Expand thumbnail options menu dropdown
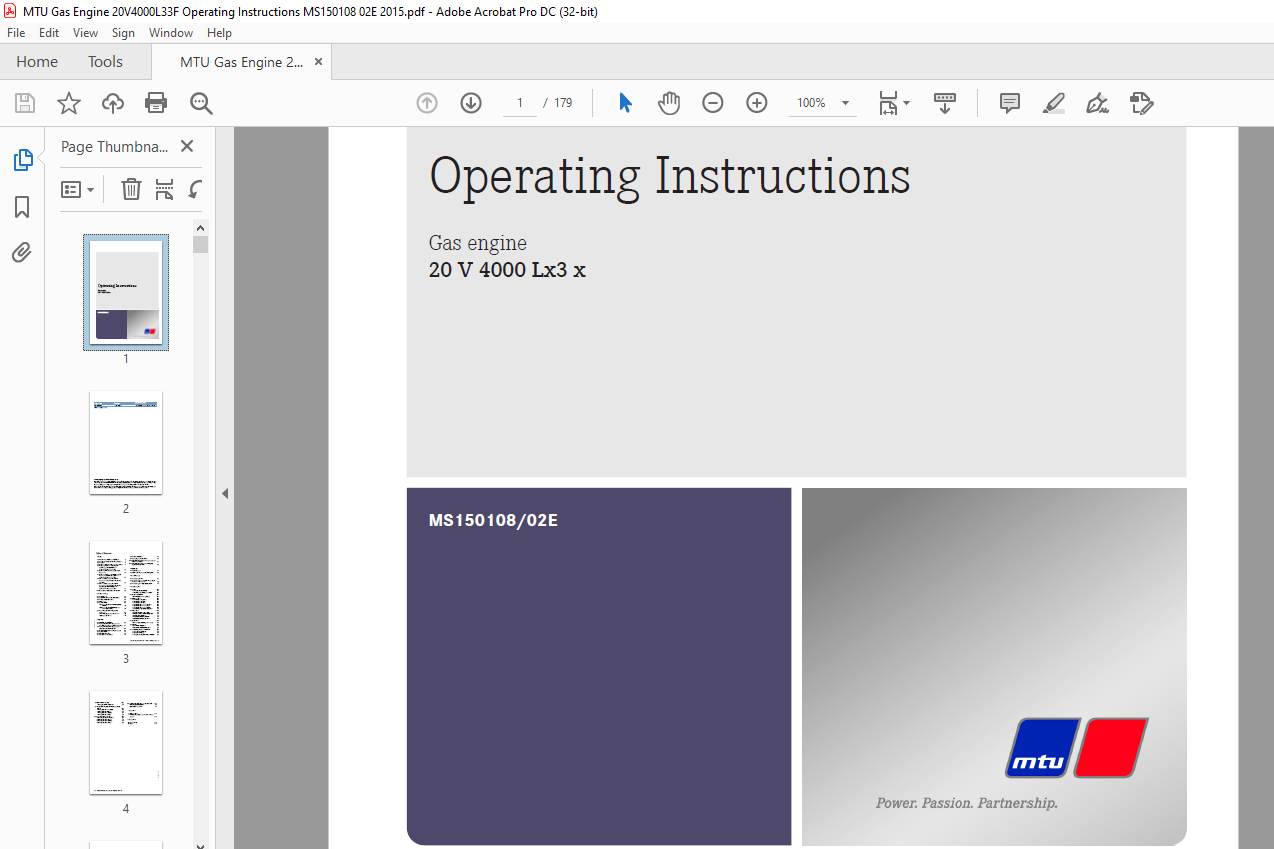 point(78,189)
